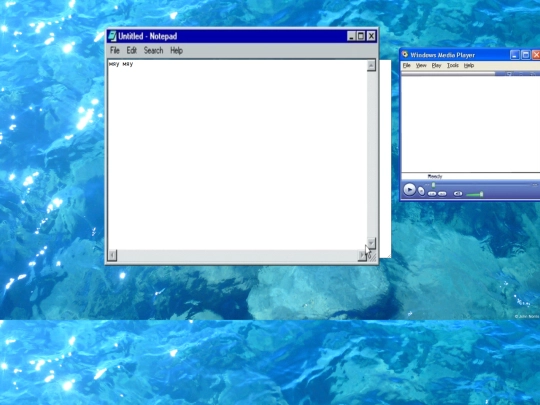
Task: Open the Notepad File menu
Action: (115, 51)
